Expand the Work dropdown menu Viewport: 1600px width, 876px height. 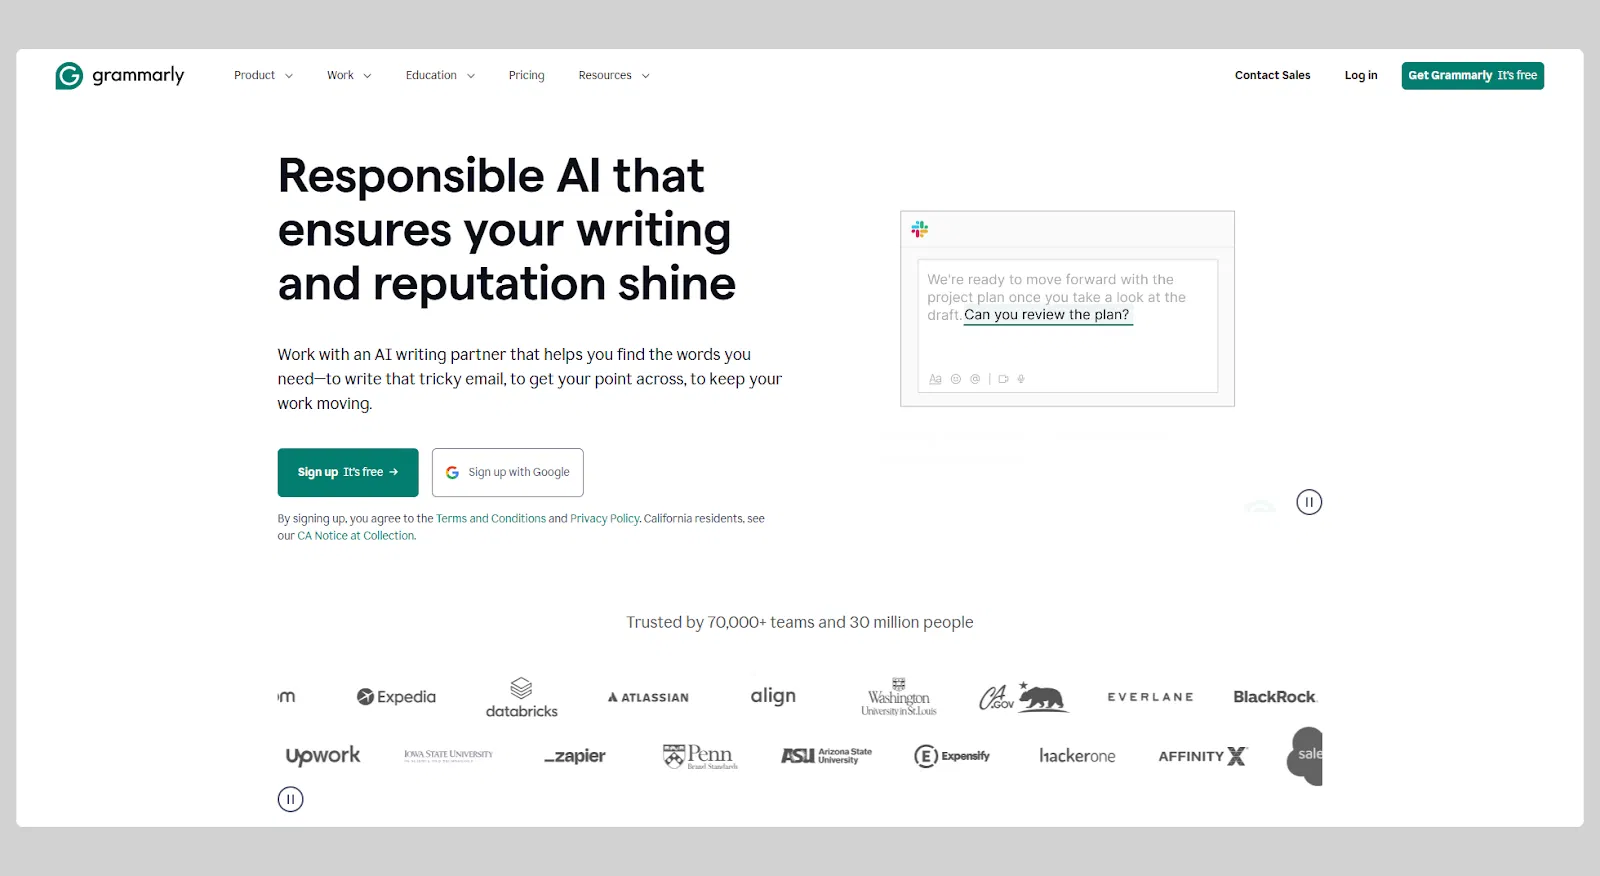pyautogui.click(x=349, y=75)
